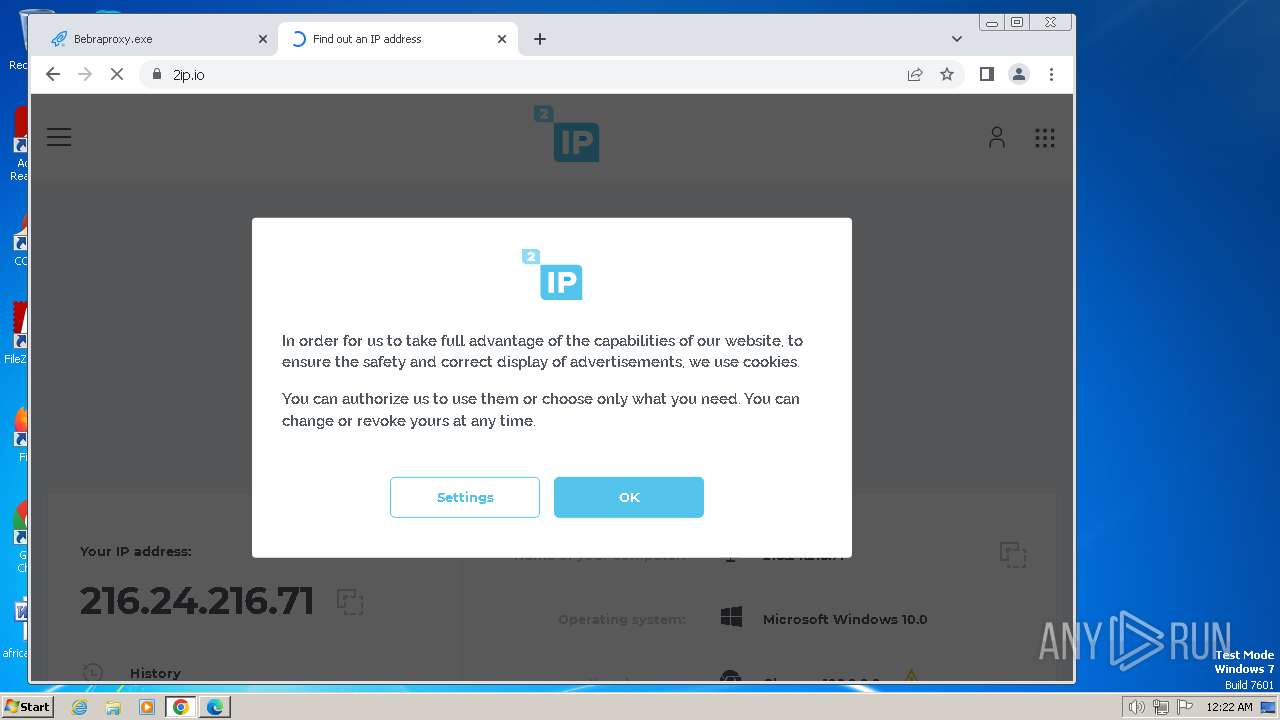Viewport: 1280px width, 720px height.
Task: Click the volume speaker tray icon
Action: [1137, 707]
